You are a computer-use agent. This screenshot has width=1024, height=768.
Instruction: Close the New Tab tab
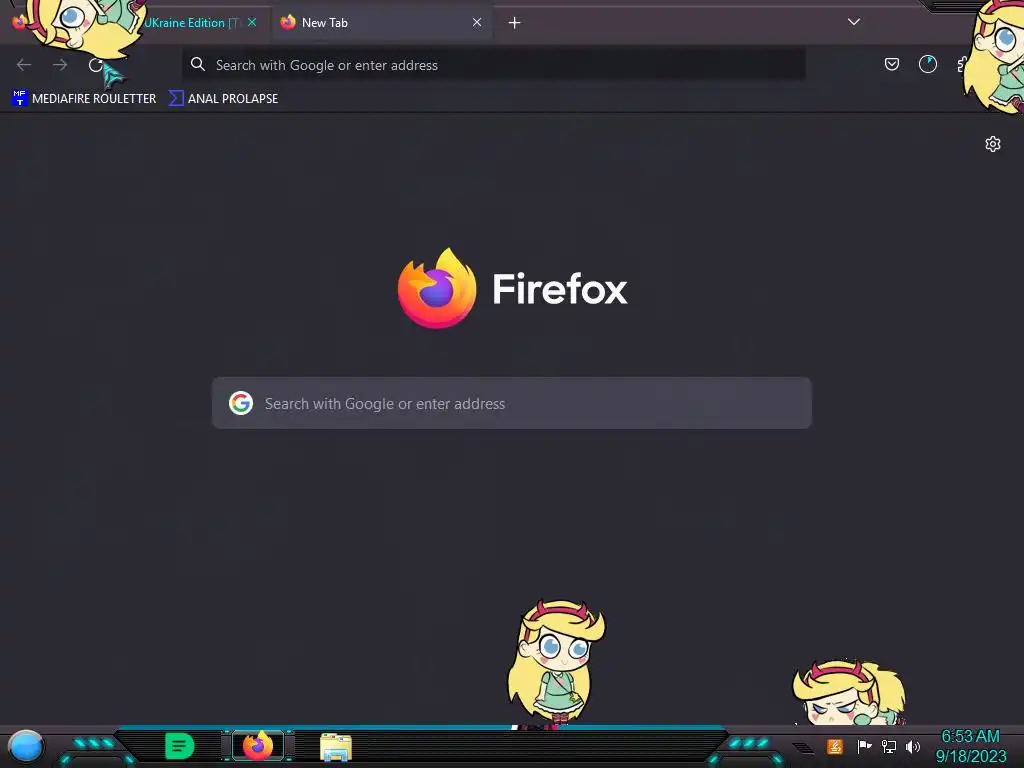click(477, 22)
